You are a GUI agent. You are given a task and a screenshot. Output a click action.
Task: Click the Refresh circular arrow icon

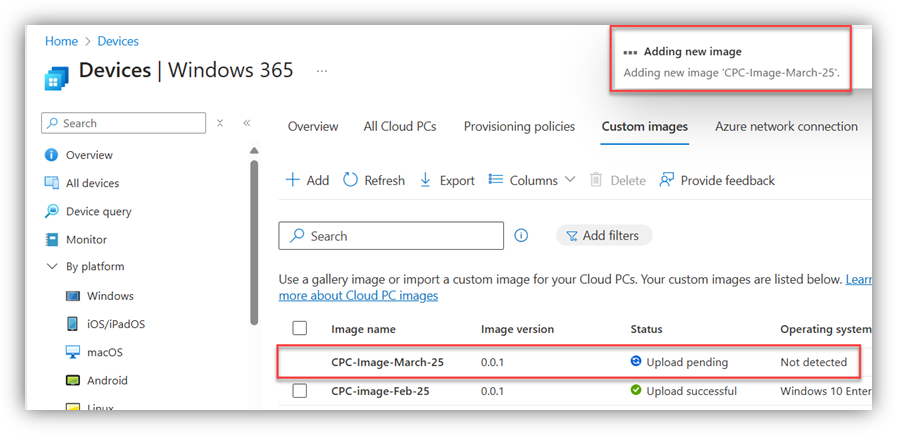pos(350,180)
